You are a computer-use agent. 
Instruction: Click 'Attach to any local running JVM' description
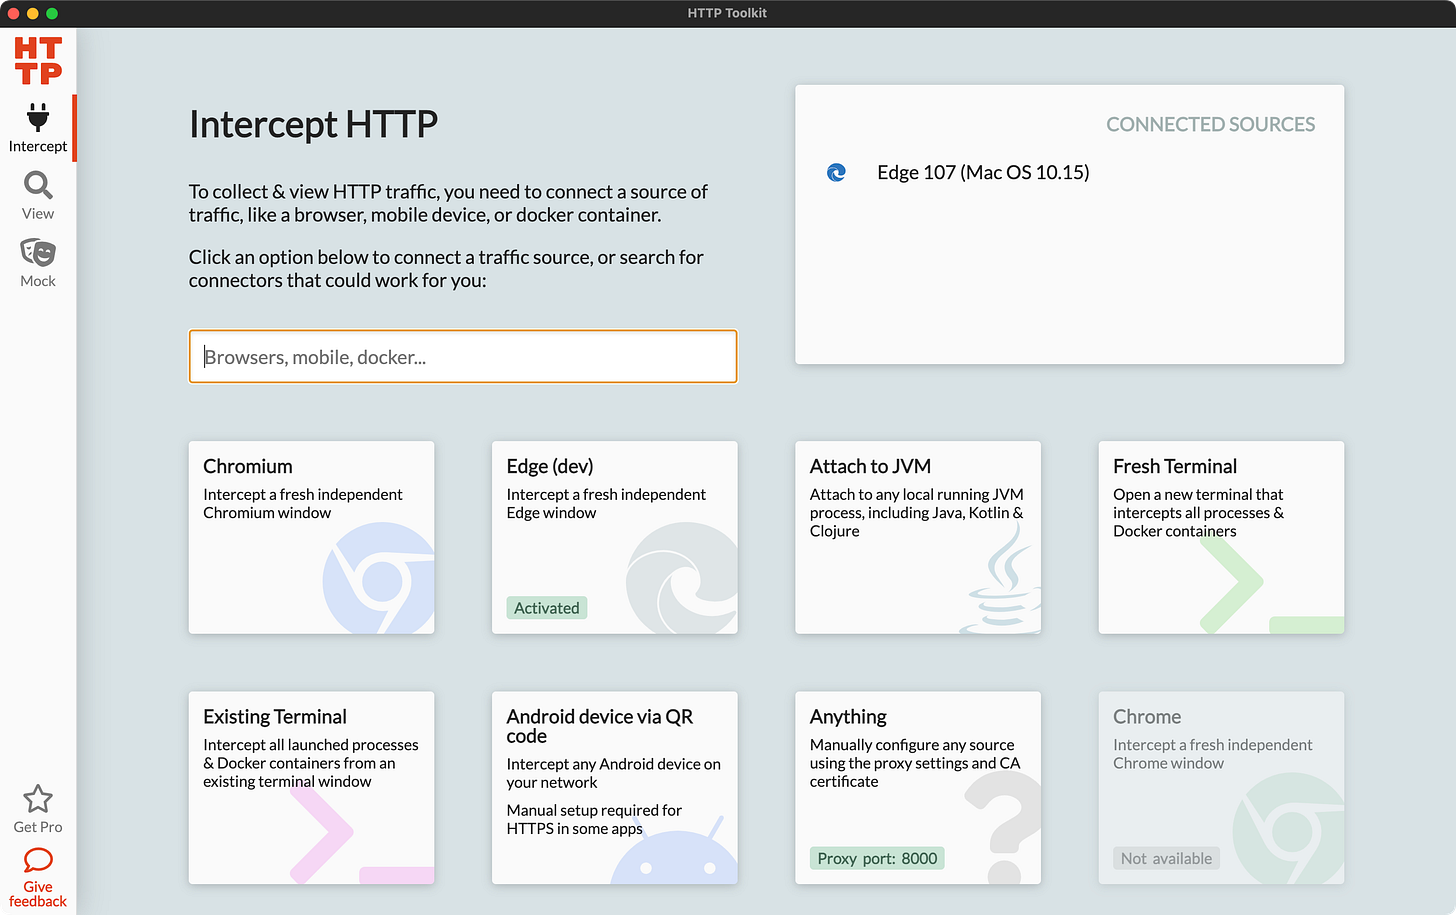pos(917,512)
